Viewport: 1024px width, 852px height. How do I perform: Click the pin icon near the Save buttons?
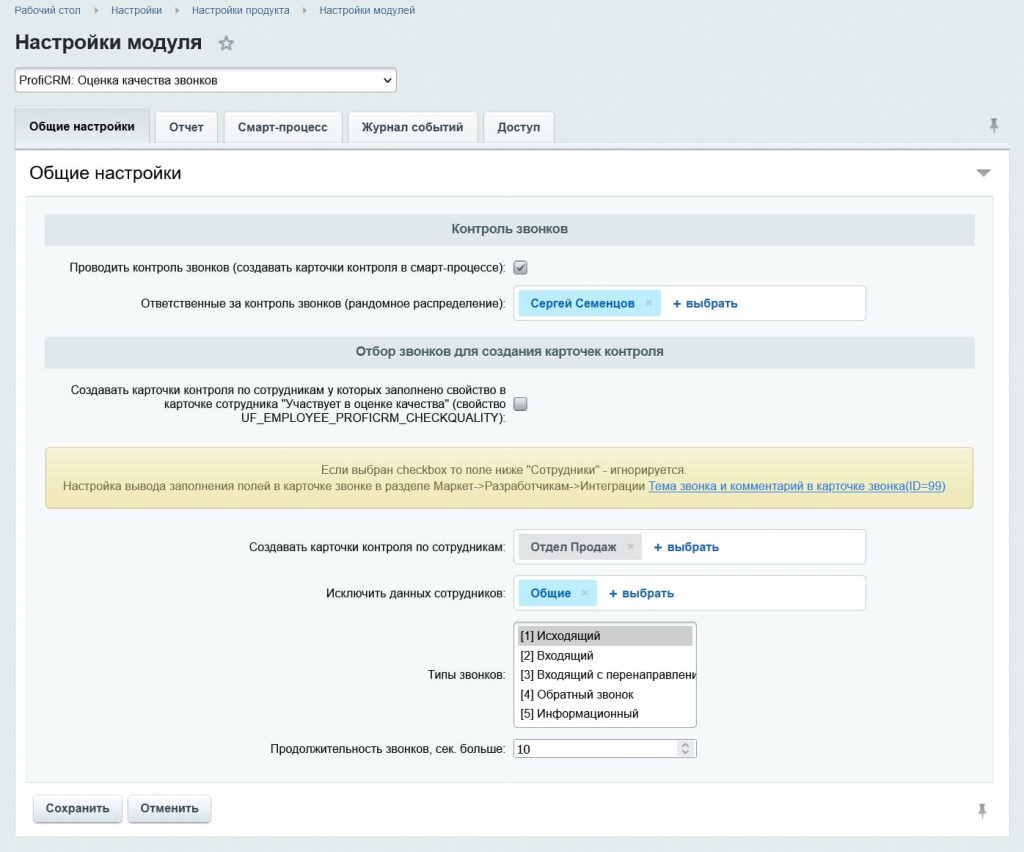coord(981,810)
